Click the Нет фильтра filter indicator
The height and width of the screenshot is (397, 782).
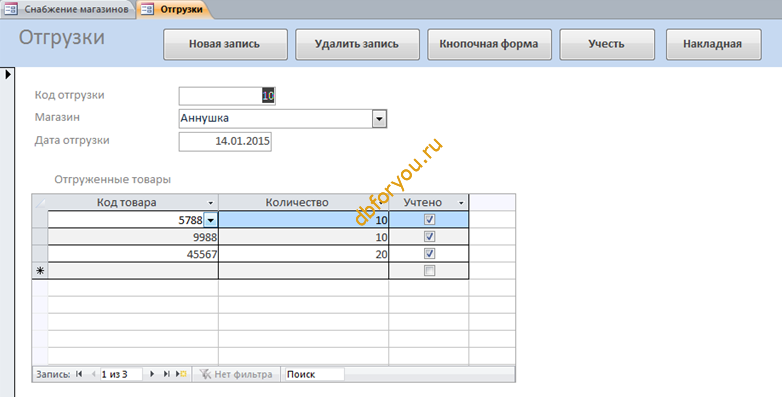click(236, 374)
